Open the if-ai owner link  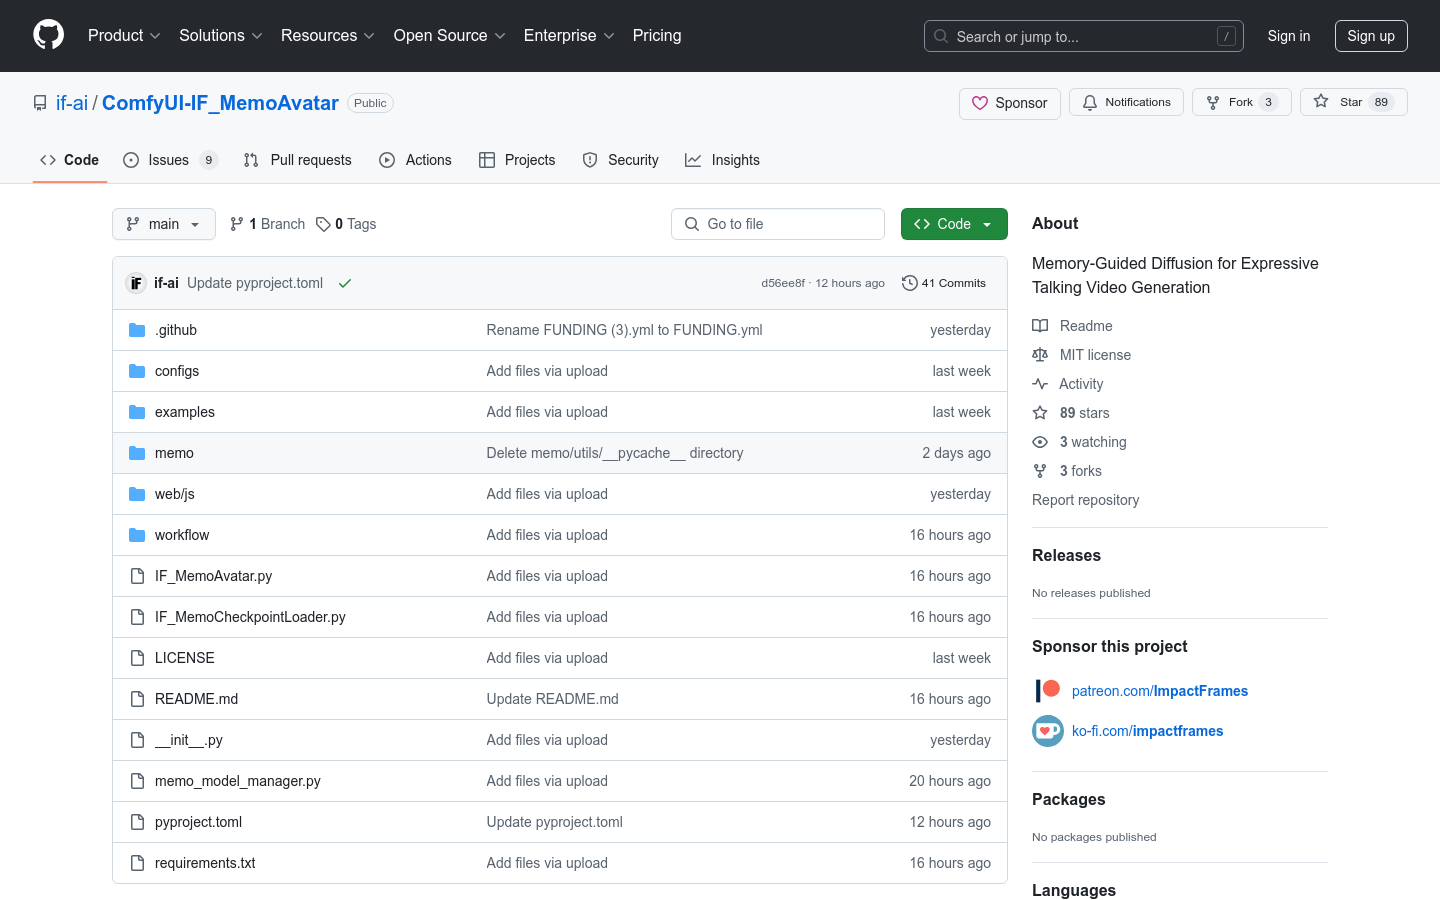[72, 103]
